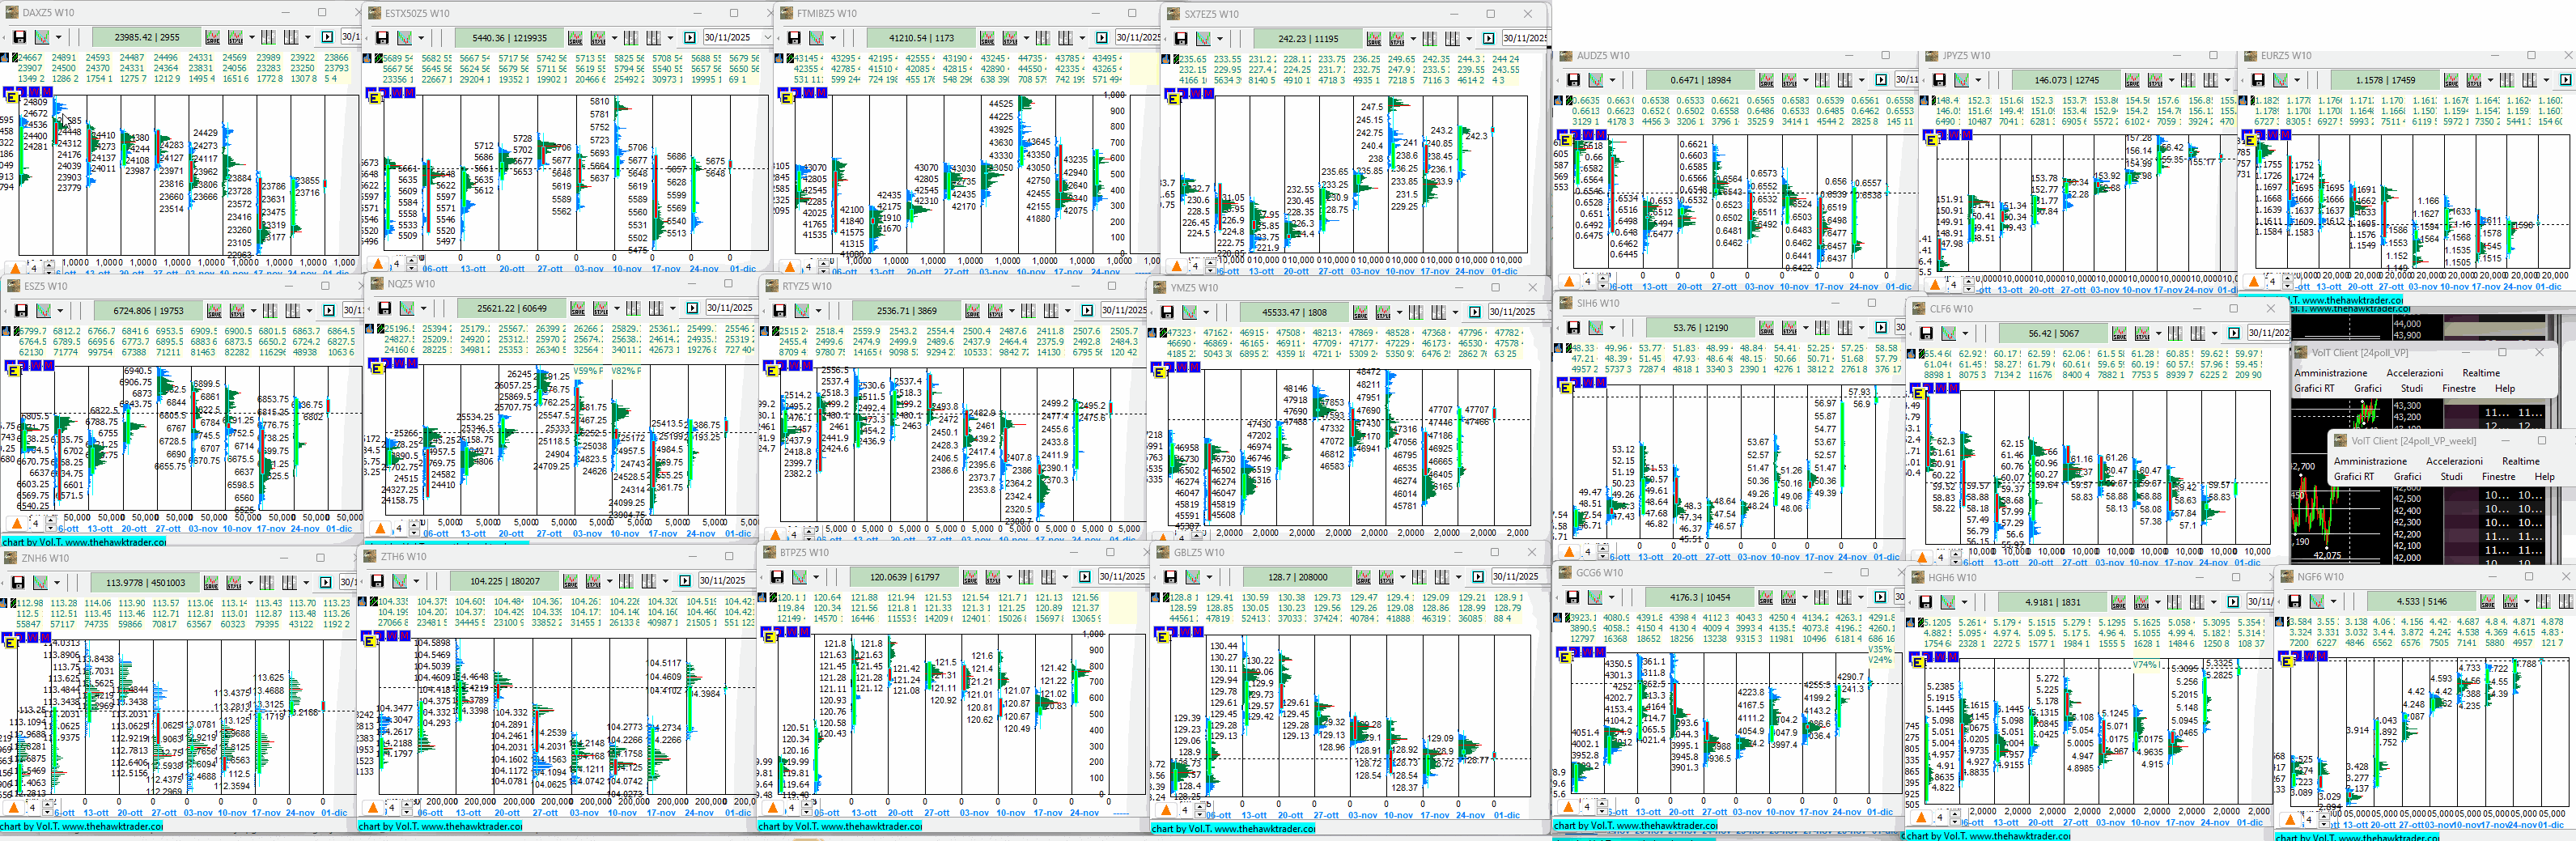Open the STYLE chart icon in FTMIBZ5 toolbar
The width and height of the screenshot is (2576, 841).
tap(1009, 38)
